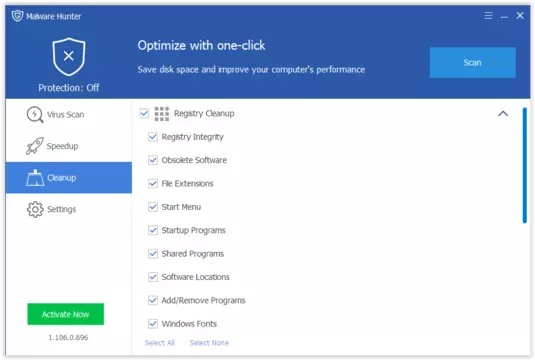Switch to the Virus Scan section
Screen dimensions: 535x360
pos(69,115)
